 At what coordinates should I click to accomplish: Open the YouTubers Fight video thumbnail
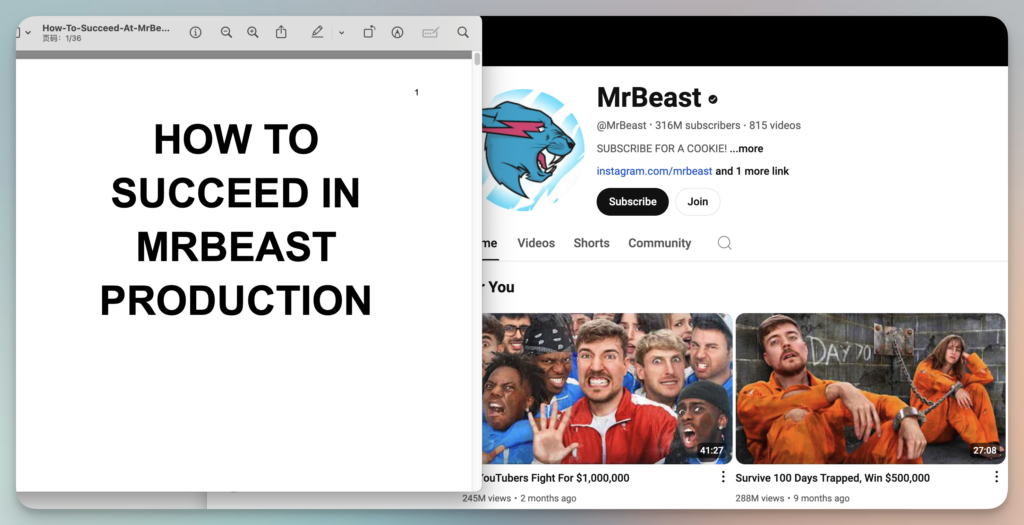click(x=607, y=389)
